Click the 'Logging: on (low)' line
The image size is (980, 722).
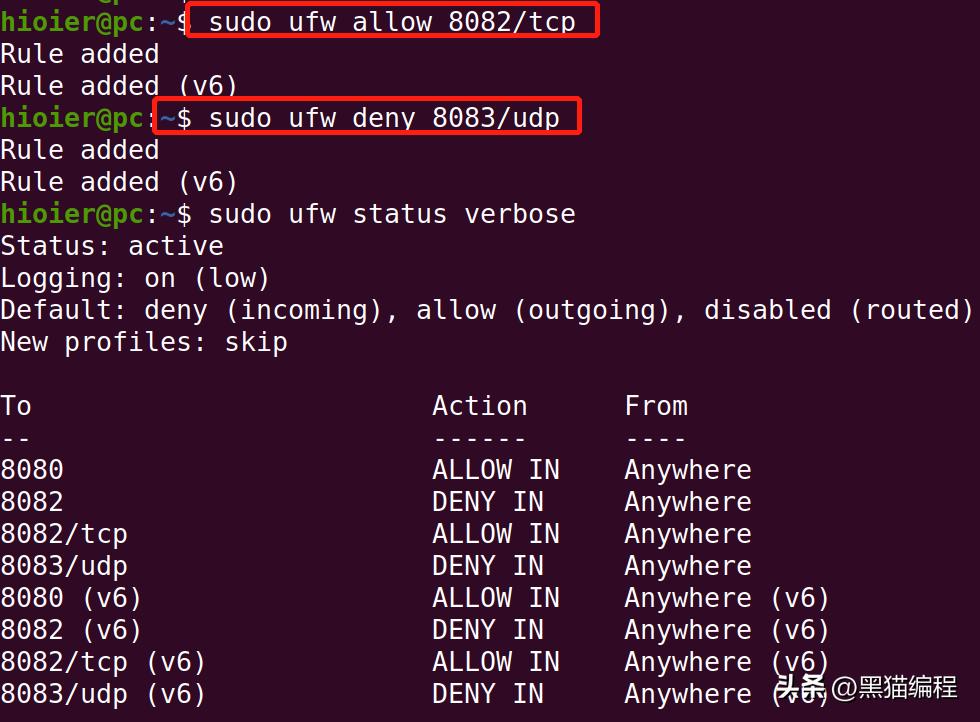135,278
